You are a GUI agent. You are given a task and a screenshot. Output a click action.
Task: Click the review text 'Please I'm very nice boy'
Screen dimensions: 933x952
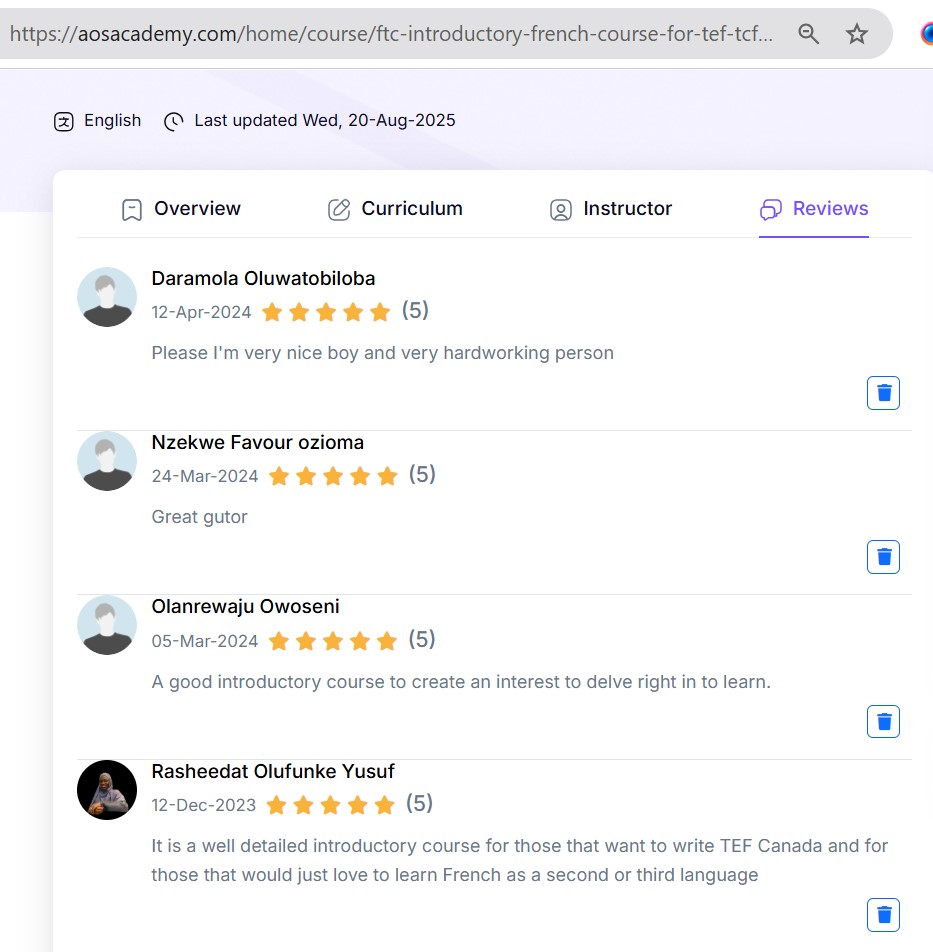(x=382, y=353)
